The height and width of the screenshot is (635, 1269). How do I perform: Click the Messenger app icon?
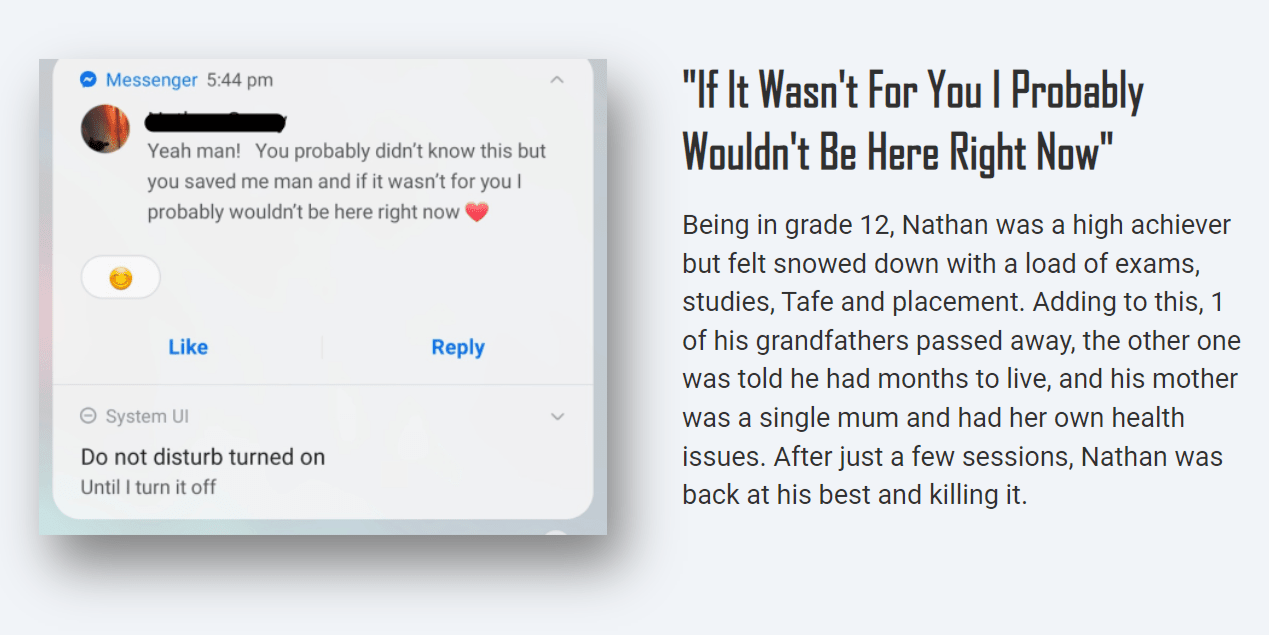coord(89,80)
